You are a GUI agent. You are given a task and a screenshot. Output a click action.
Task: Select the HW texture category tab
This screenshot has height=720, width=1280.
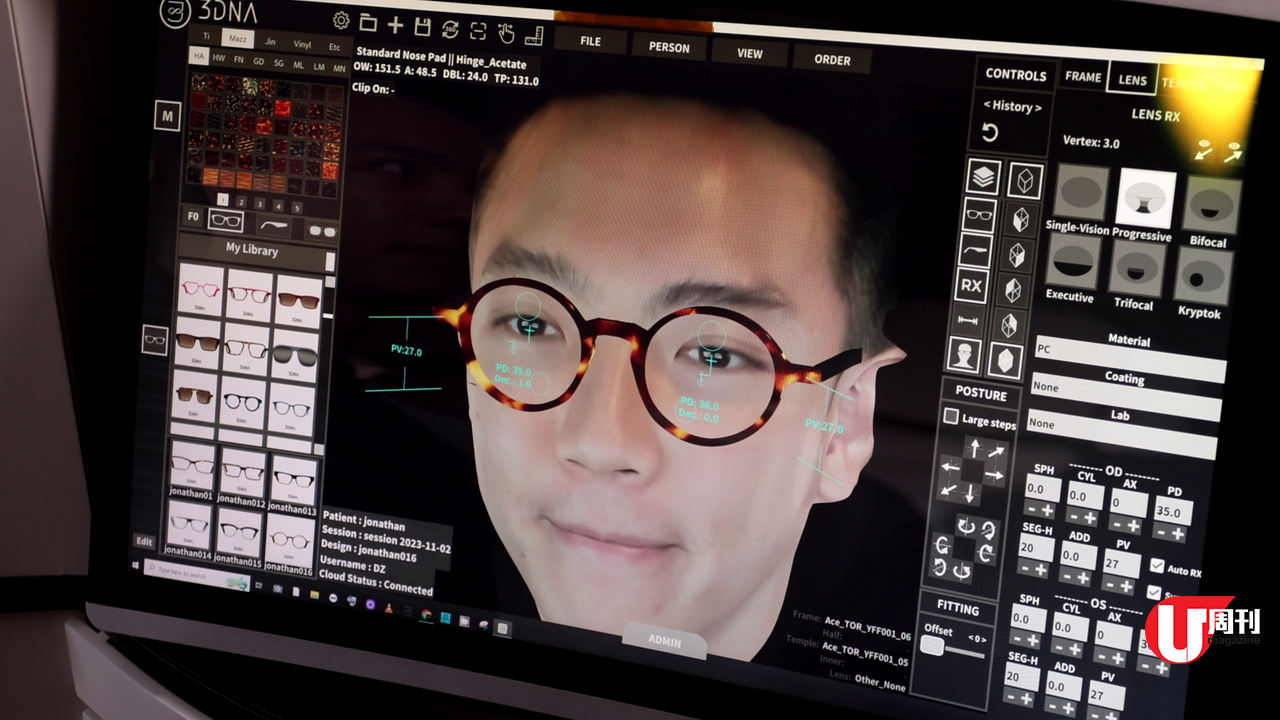pos(219,58)
